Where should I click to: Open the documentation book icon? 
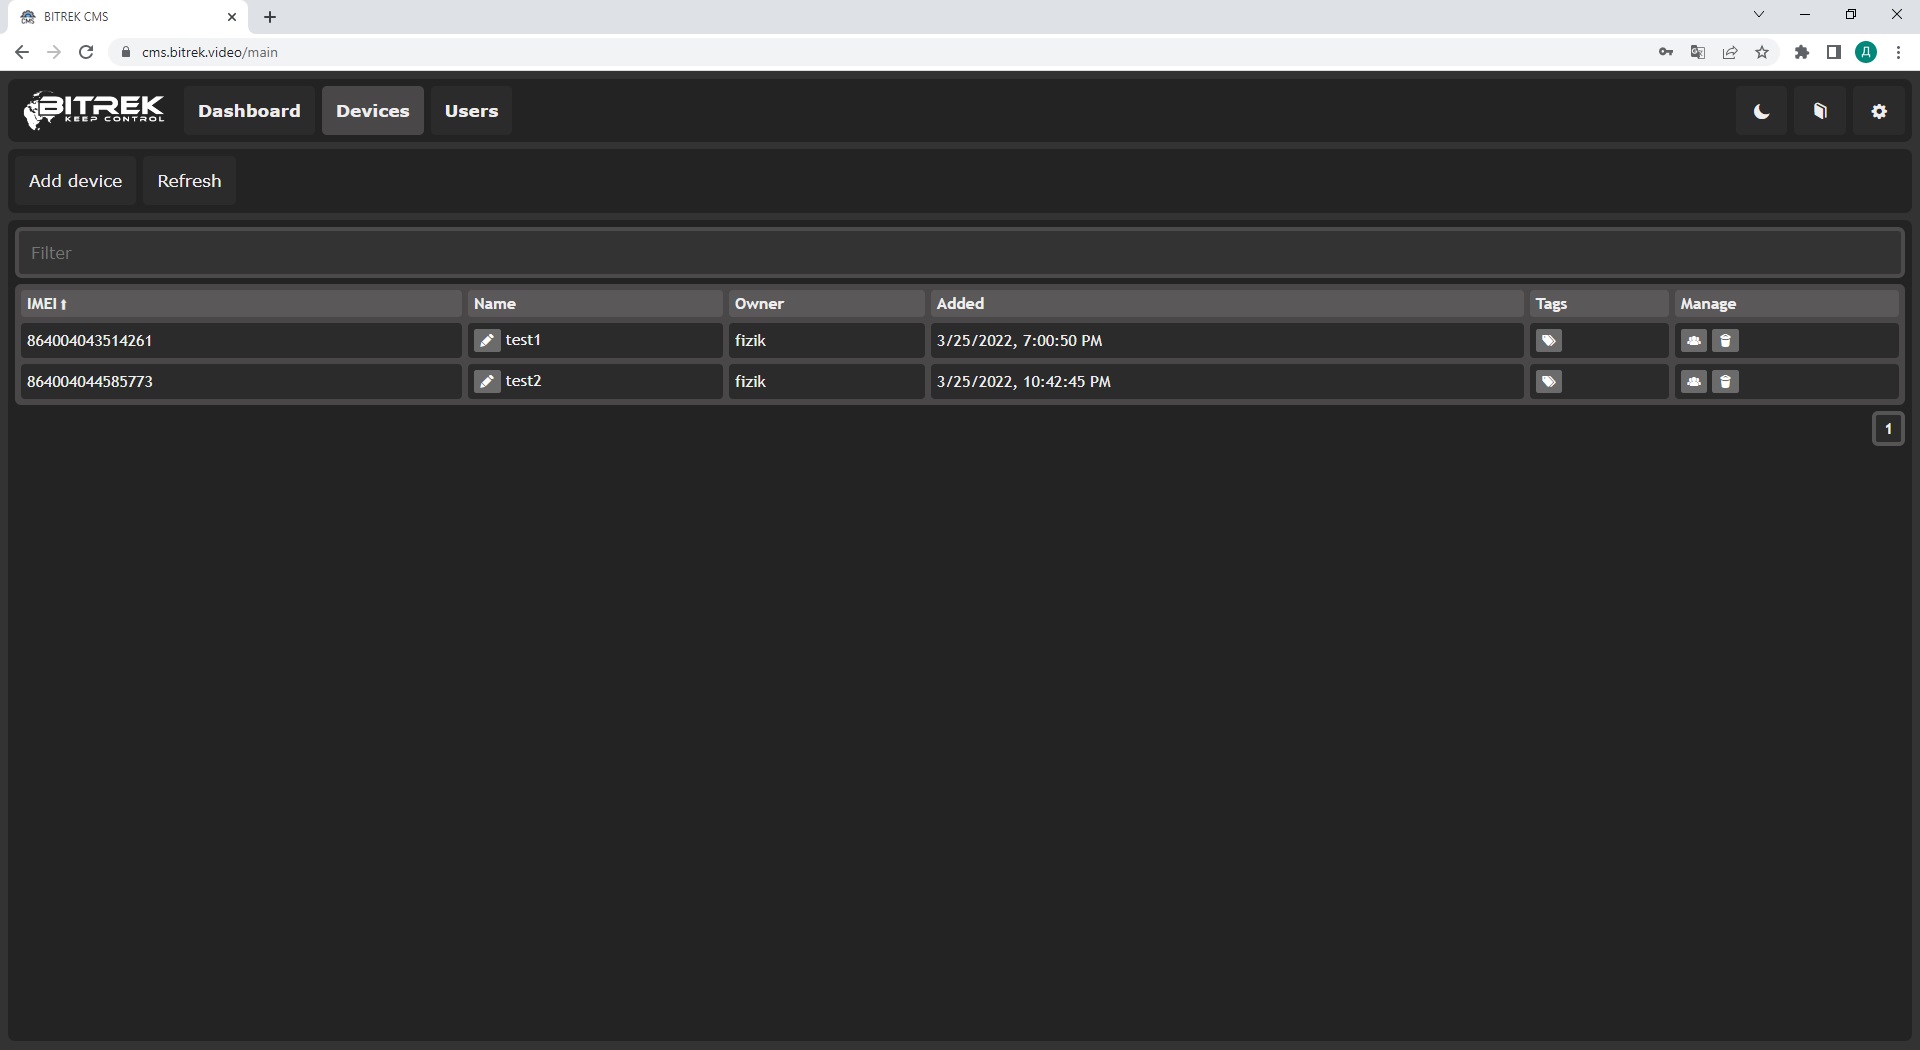1820,111
